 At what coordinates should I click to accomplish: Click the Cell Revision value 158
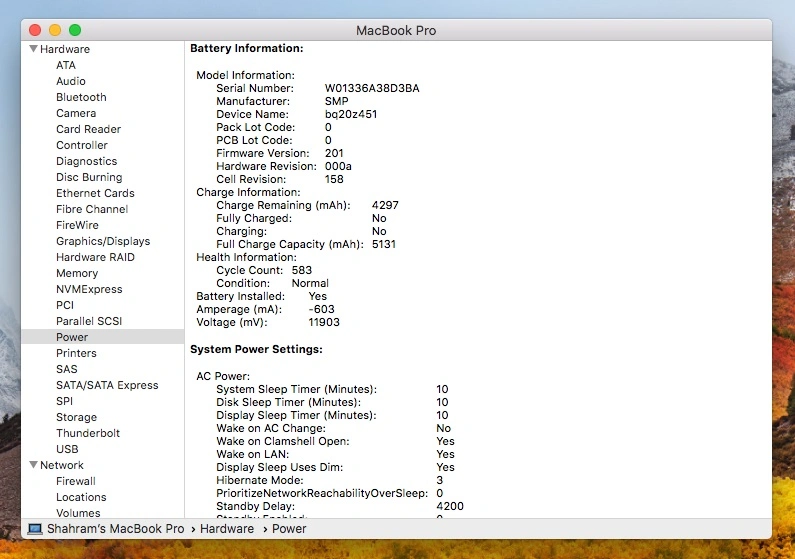coord(334,179)
